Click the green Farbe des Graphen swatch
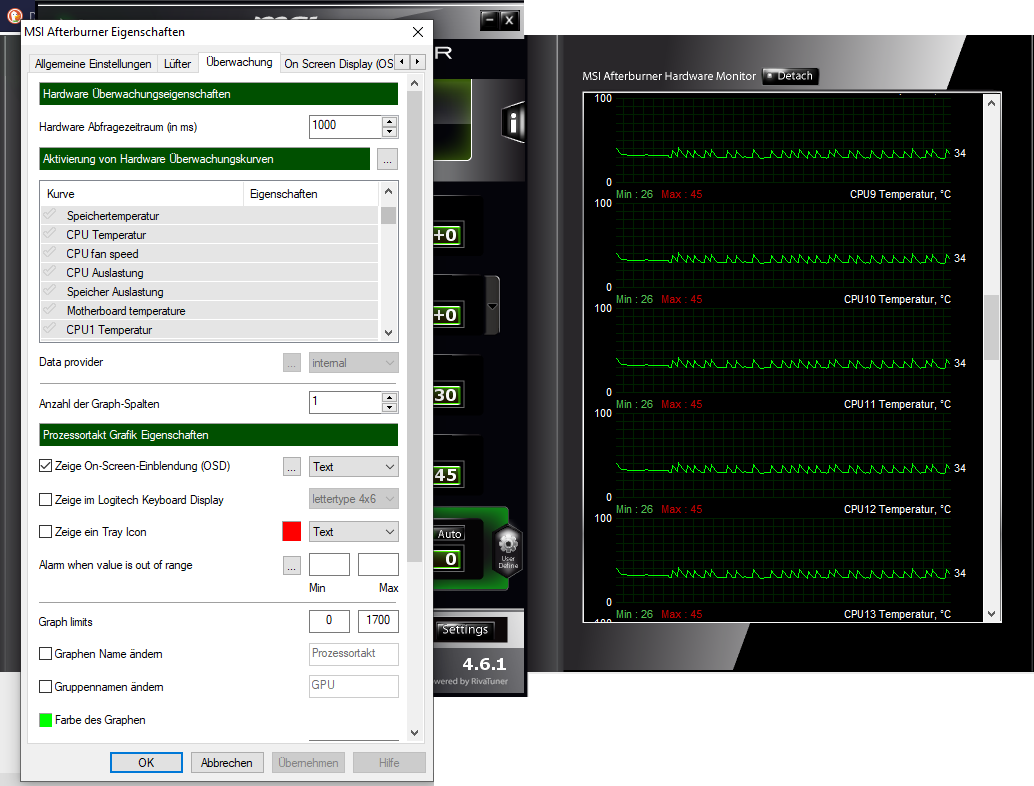This screenshot has width=1034, height=786. click(x=46, y=720)
